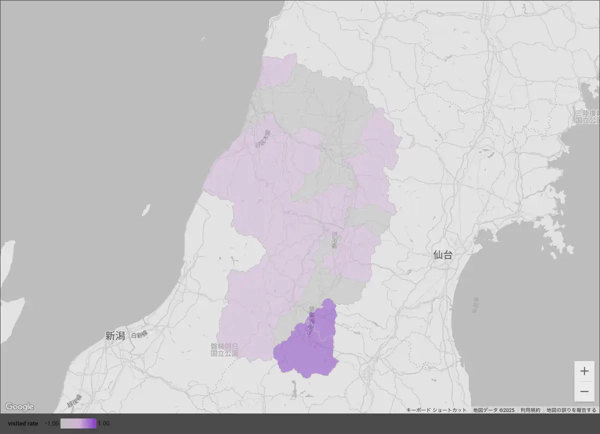This screenshot has height=434, width=600.
Task: Select the northernmost light purple coastal region
Action: tap(277, 72)
